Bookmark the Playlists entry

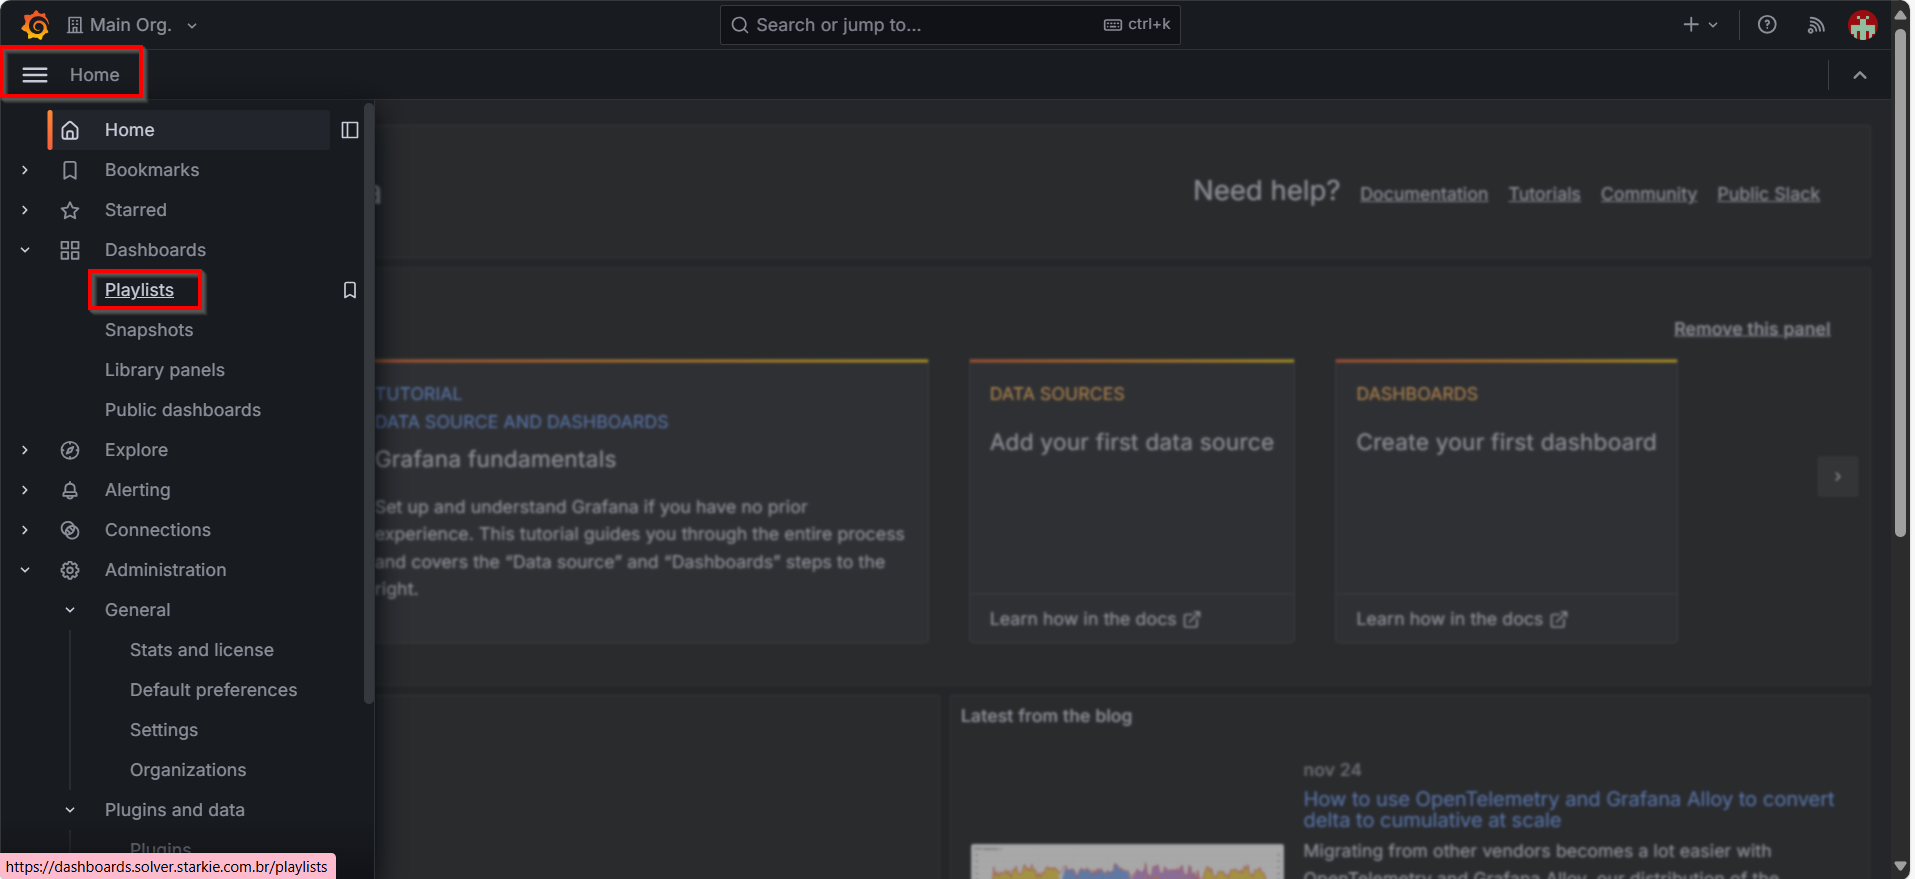coord(350,290)
